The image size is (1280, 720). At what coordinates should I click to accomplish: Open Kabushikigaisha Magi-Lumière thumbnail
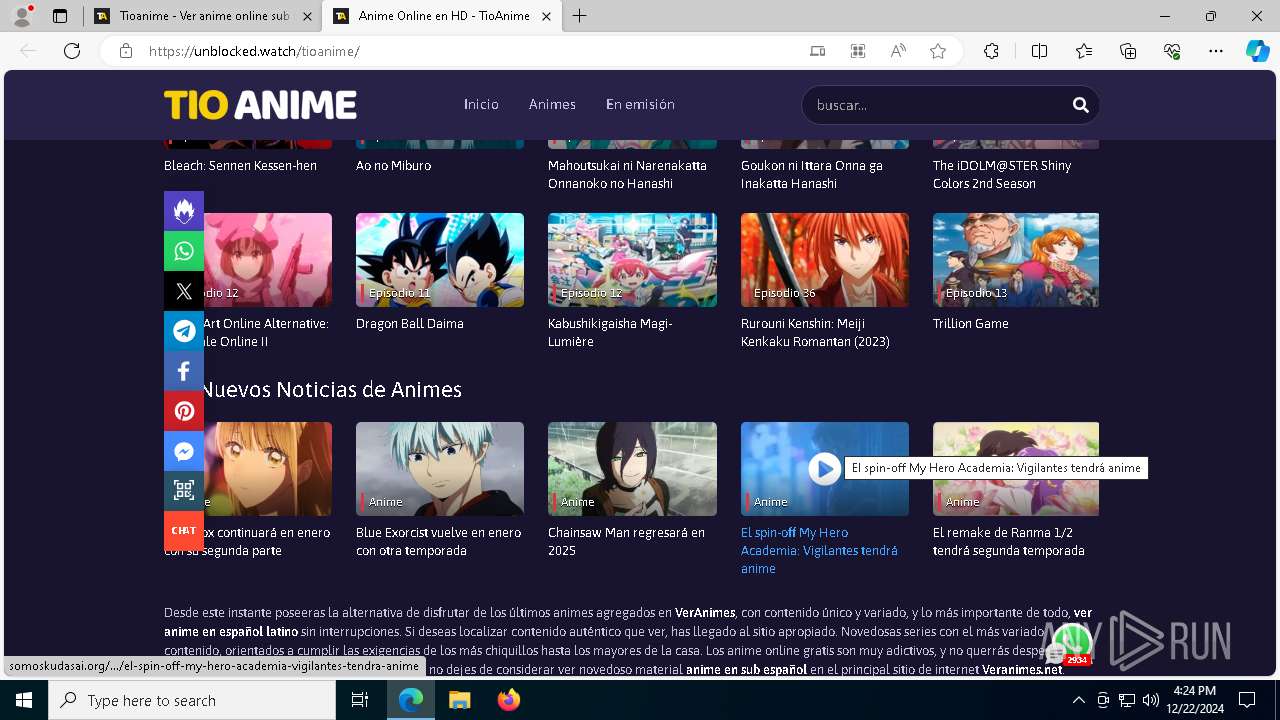(632, 260)
